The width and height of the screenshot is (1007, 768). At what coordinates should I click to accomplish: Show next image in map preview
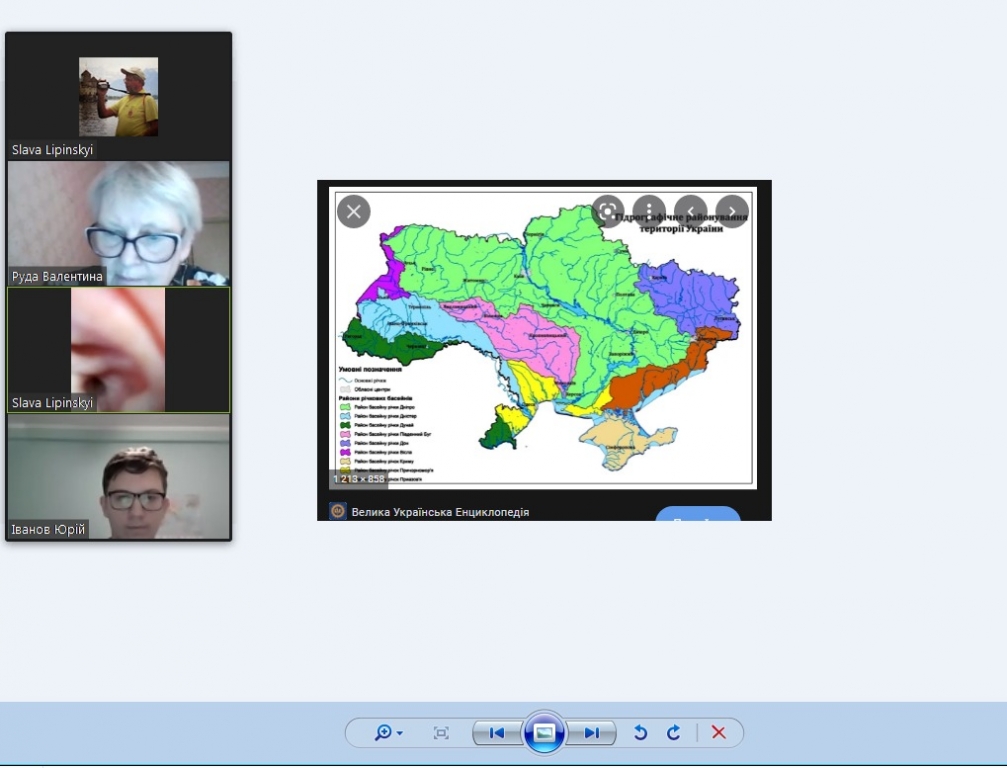(x=732, y=211)
